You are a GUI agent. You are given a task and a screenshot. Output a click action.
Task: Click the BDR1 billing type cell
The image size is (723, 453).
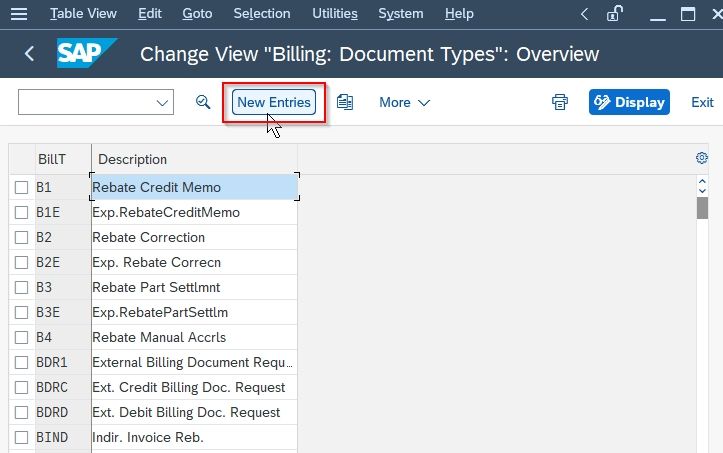click(x=63, y=362)
